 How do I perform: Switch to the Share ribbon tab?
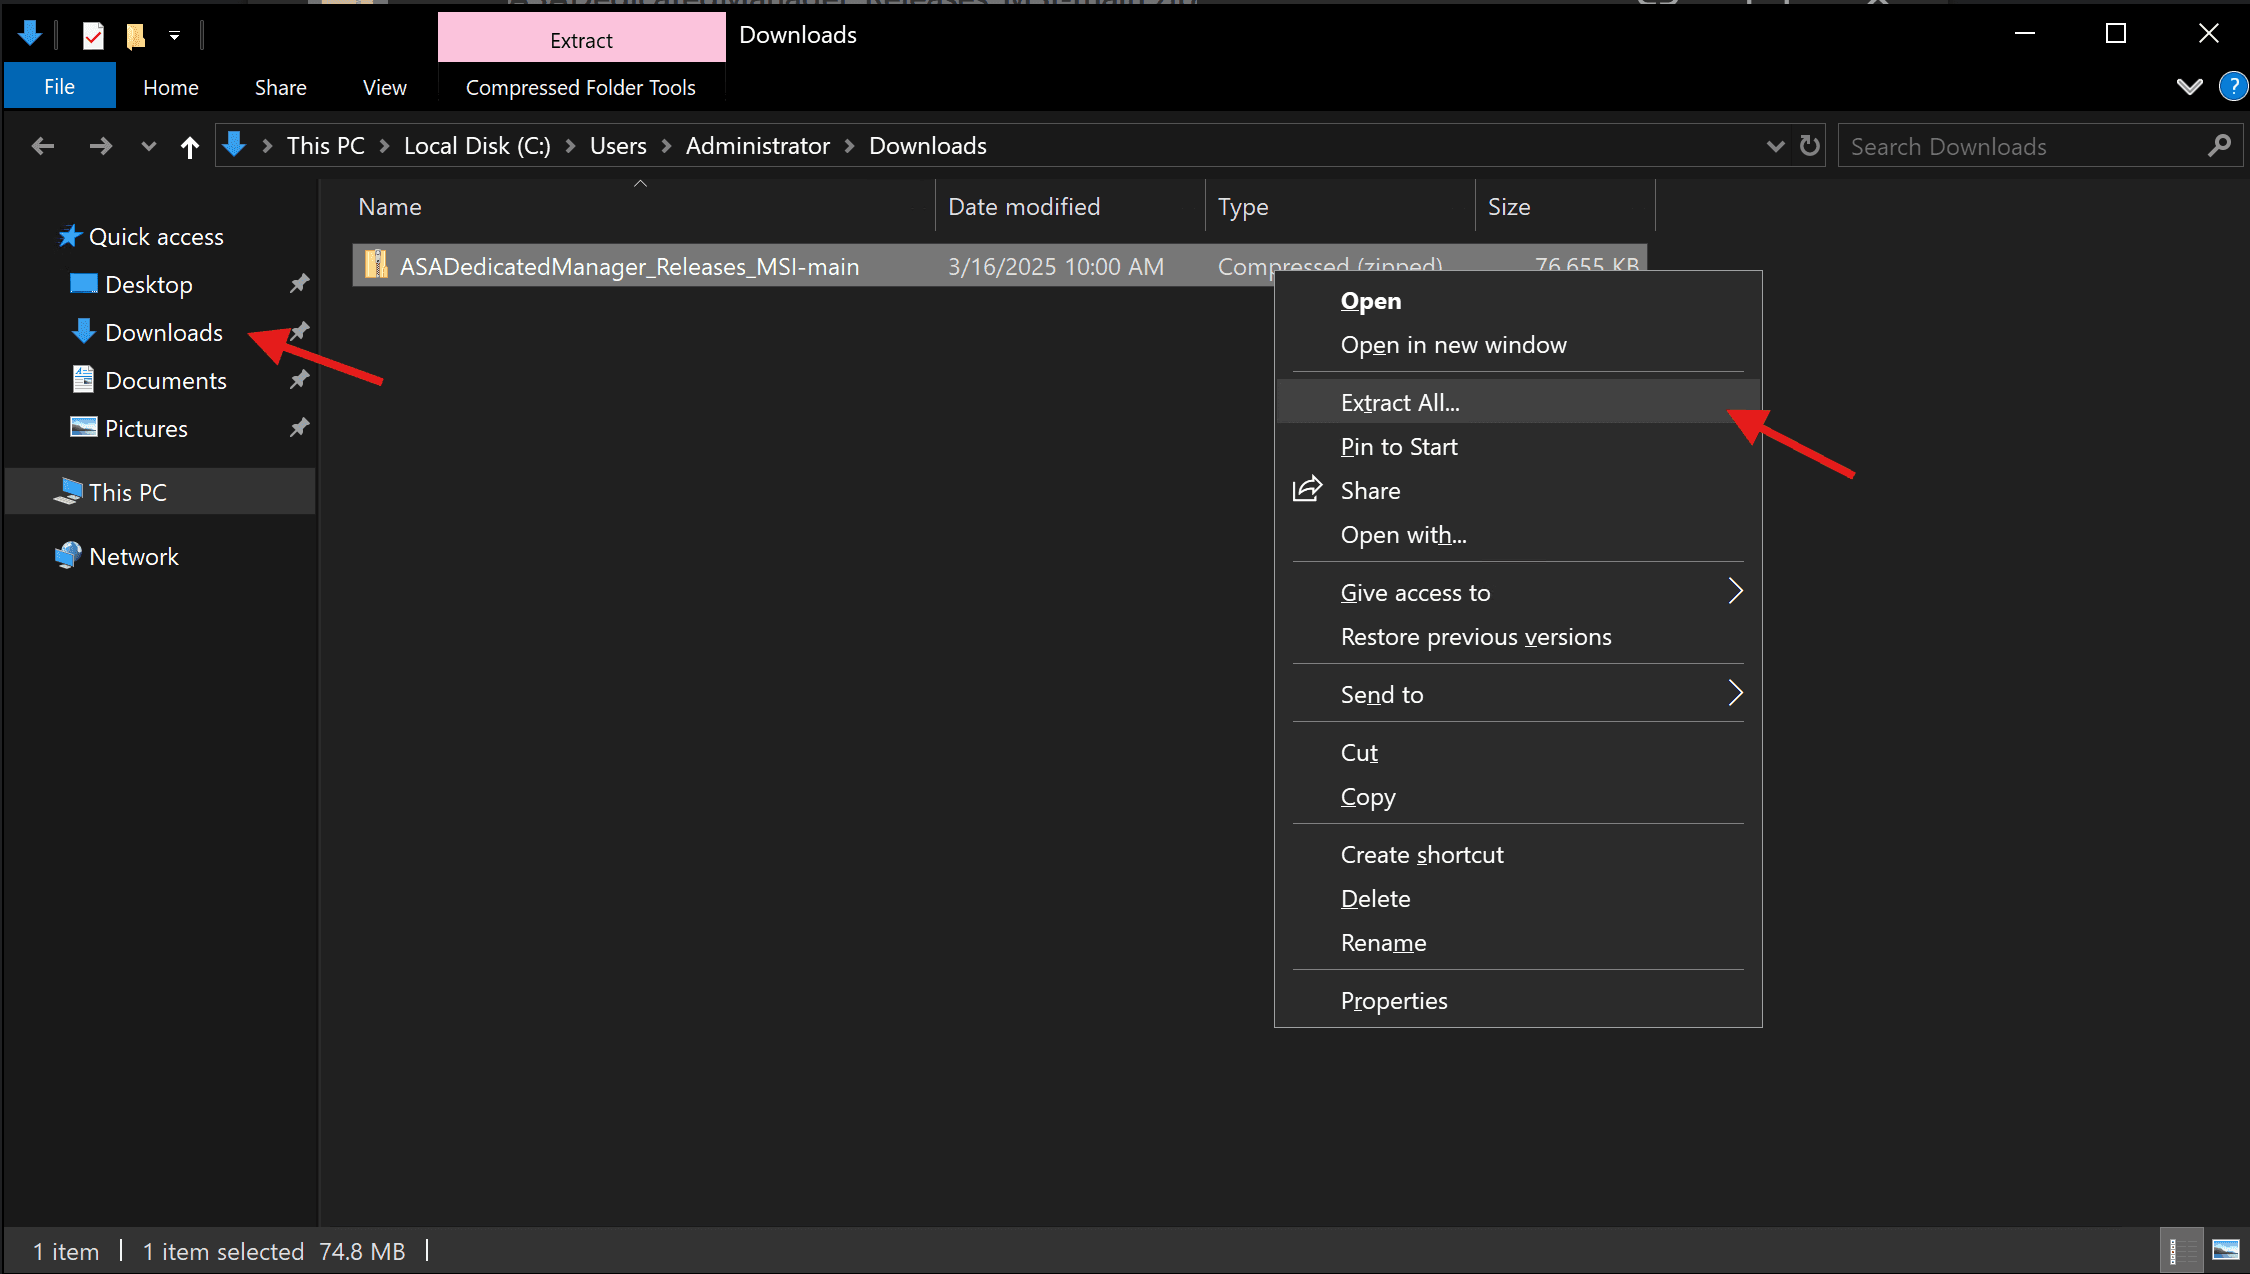coord(280,87)
